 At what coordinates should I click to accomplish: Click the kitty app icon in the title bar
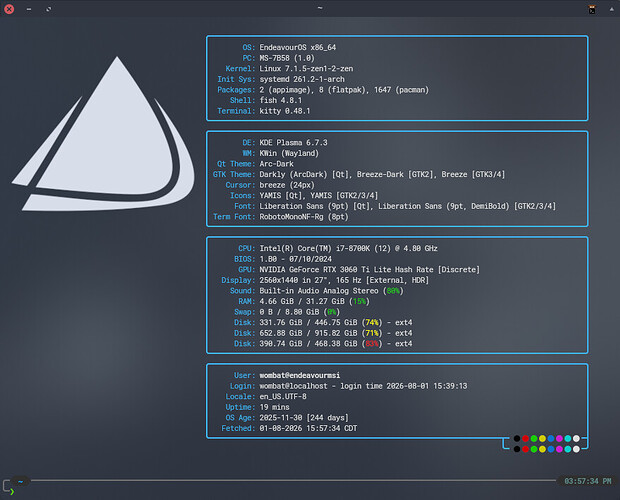pos(592,9)
